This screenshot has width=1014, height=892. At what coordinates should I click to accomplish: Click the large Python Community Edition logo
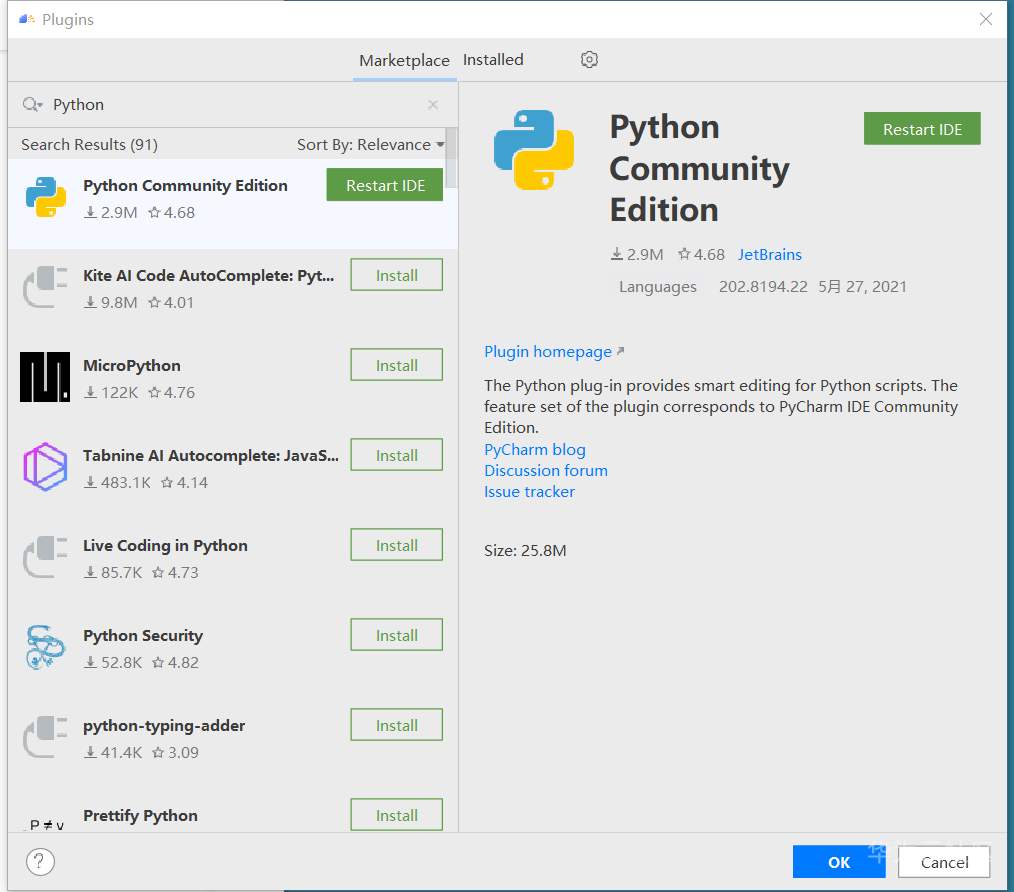534,150
